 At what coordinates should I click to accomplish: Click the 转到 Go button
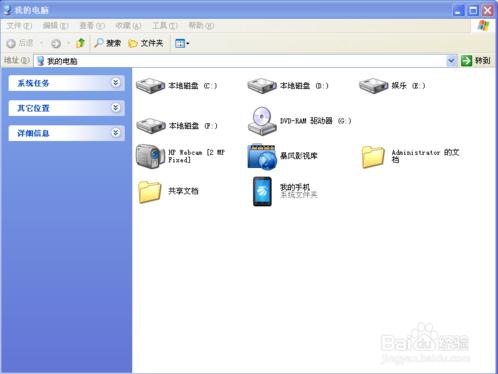click(x=476, y=61)
